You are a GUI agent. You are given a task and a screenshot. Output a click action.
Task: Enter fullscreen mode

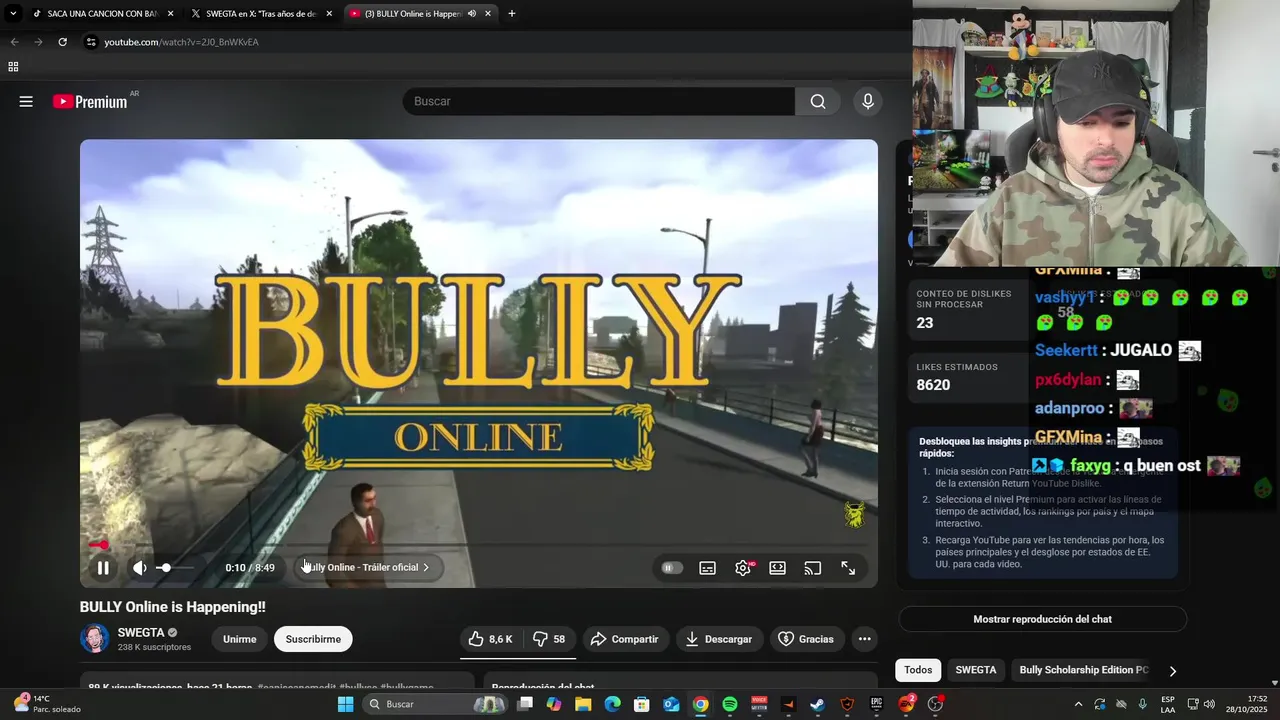(x=848, y=568)
